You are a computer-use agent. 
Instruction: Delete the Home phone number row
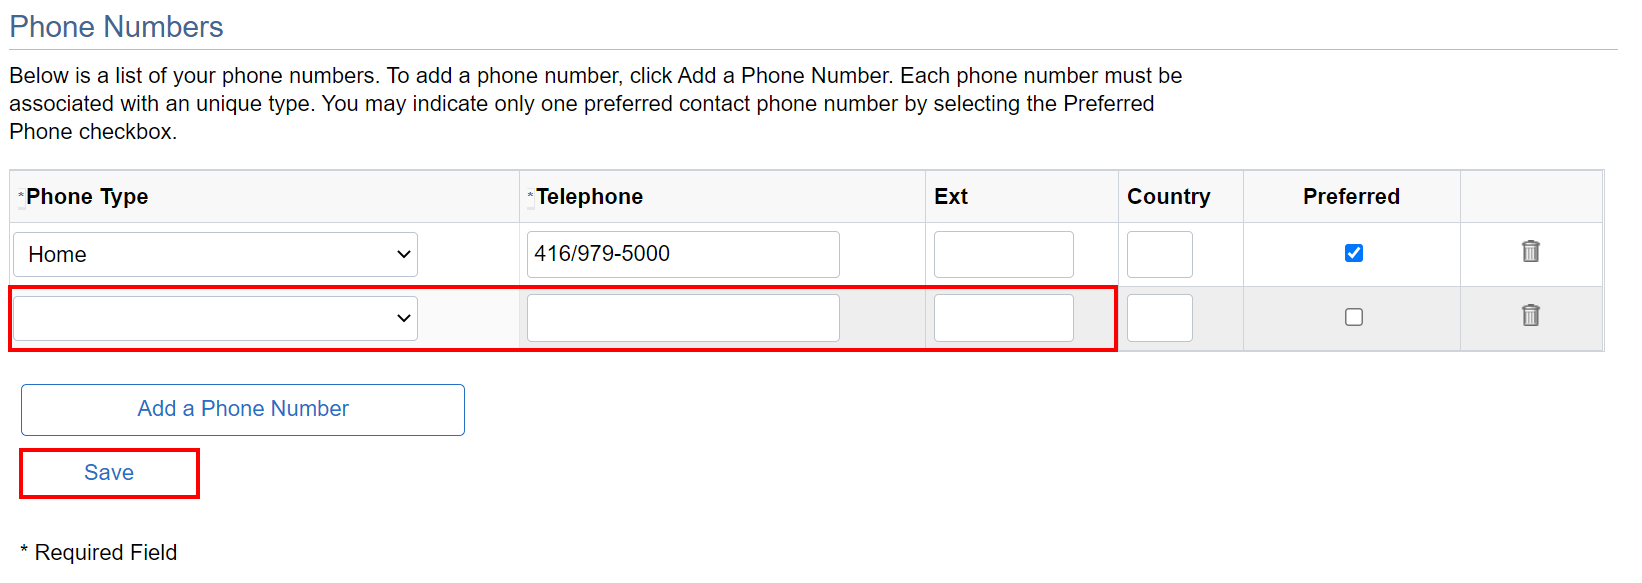coord(1530,251)
